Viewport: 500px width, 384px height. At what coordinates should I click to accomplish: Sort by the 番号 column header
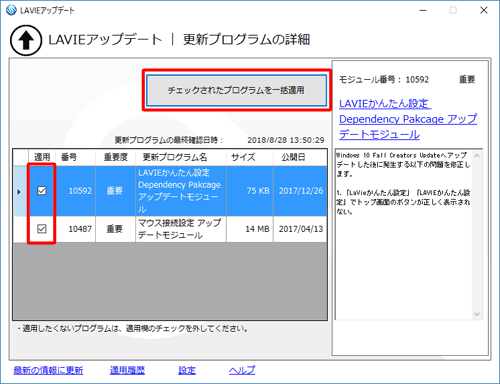pos(76,157)
